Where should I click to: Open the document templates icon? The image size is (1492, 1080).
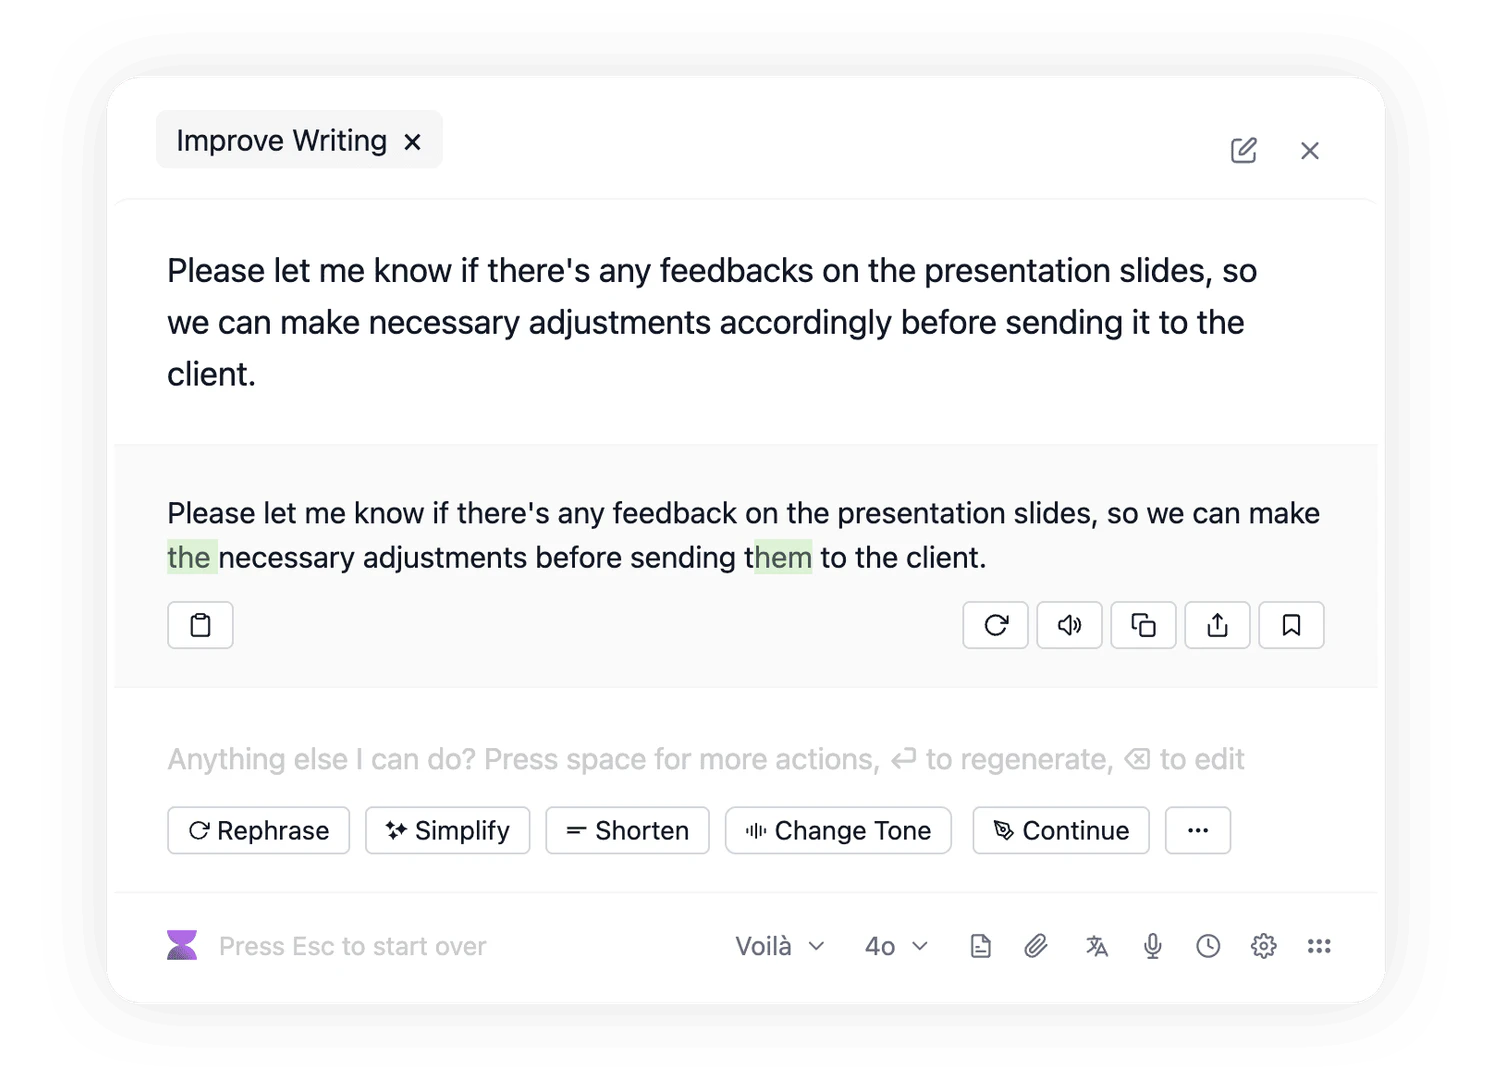981,945
